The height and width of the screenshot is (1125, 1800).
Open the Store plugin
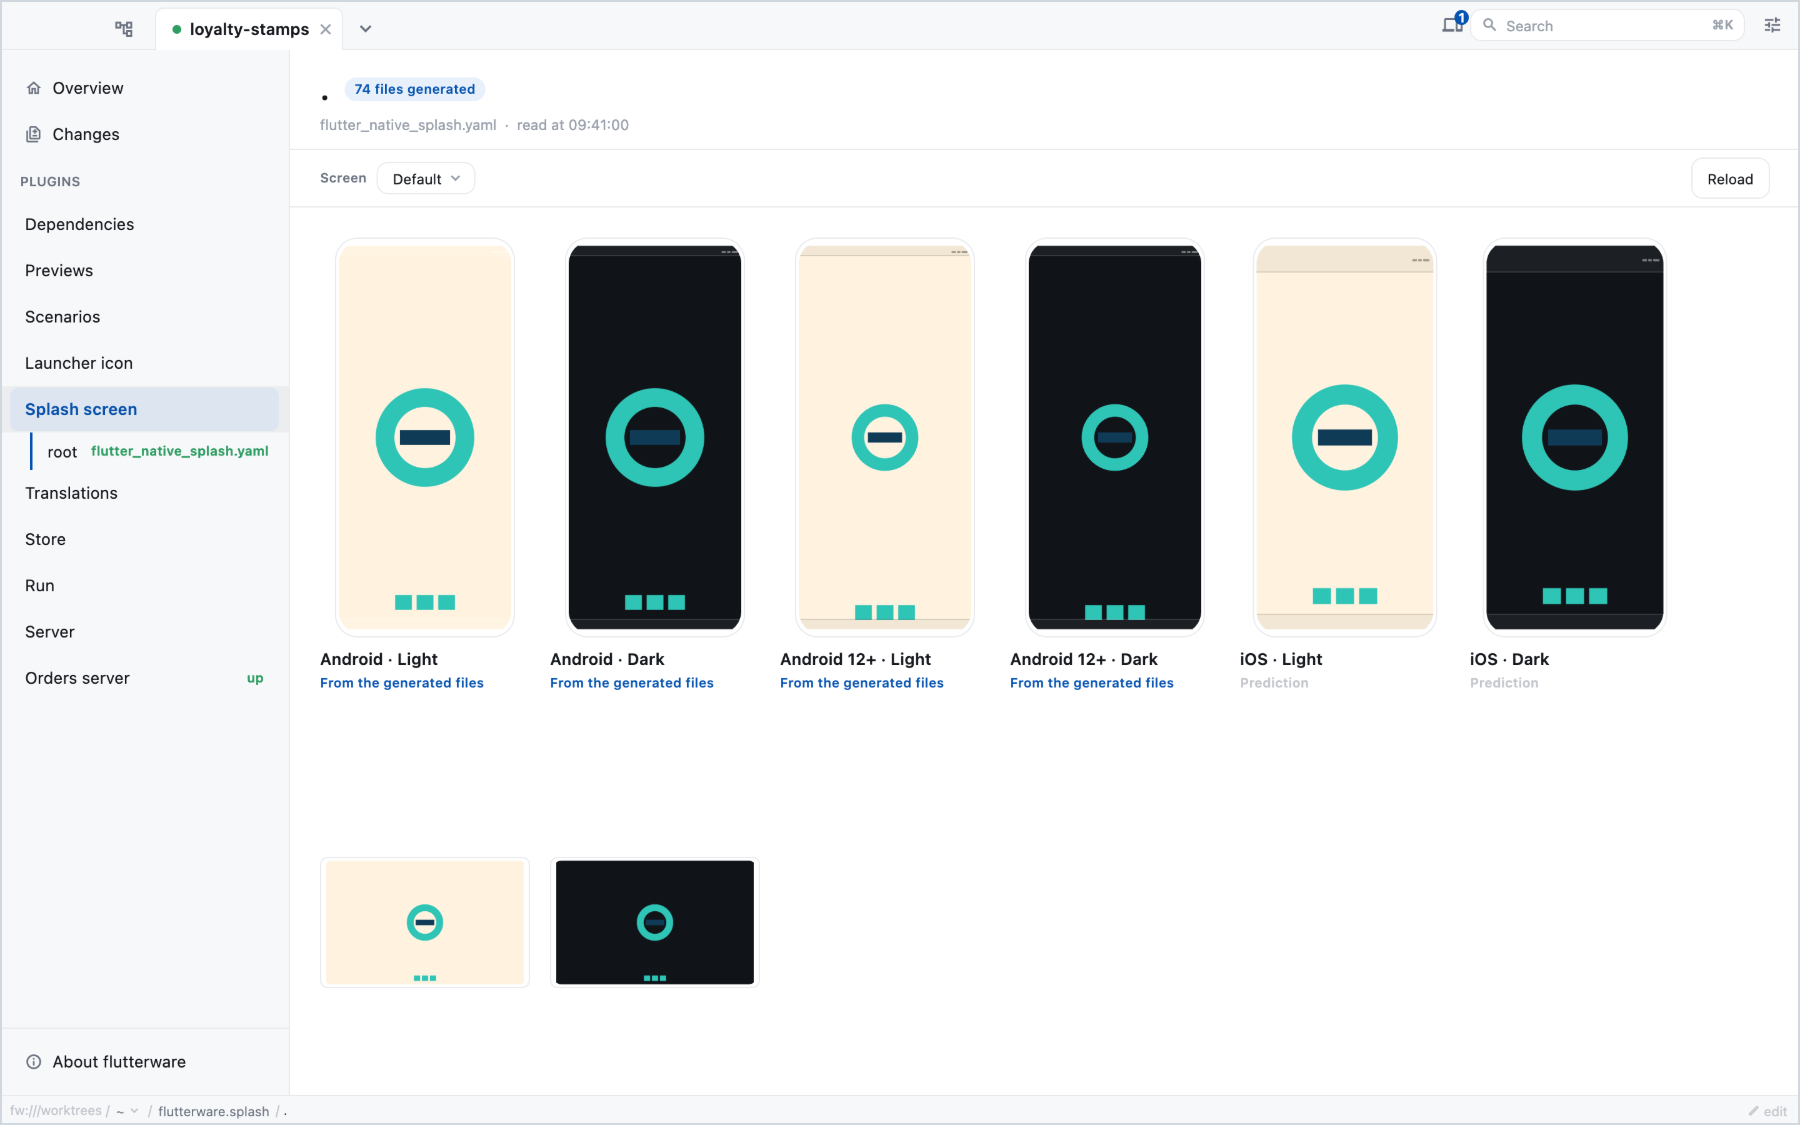coord(145,539)
